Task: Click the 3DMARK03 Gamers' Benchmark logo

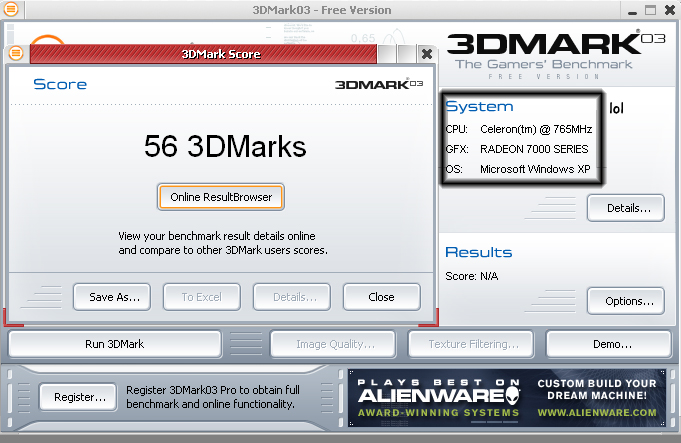Action: click(x=556, y=54)
